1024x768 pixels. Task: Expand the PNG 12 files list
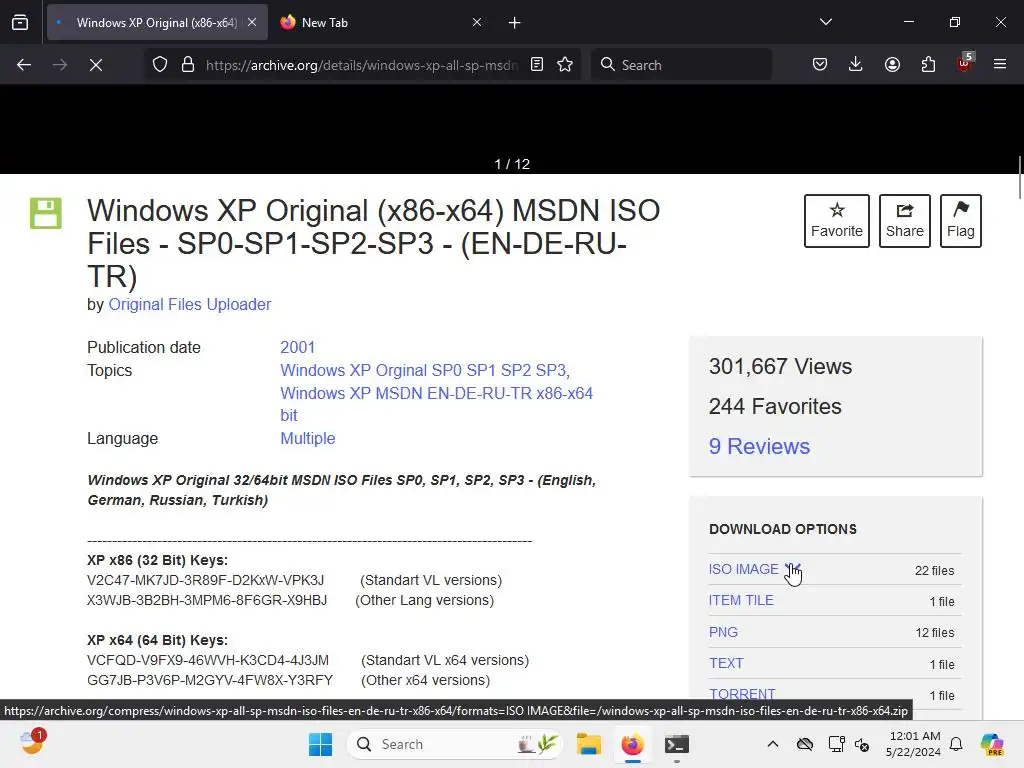point(935,633)
